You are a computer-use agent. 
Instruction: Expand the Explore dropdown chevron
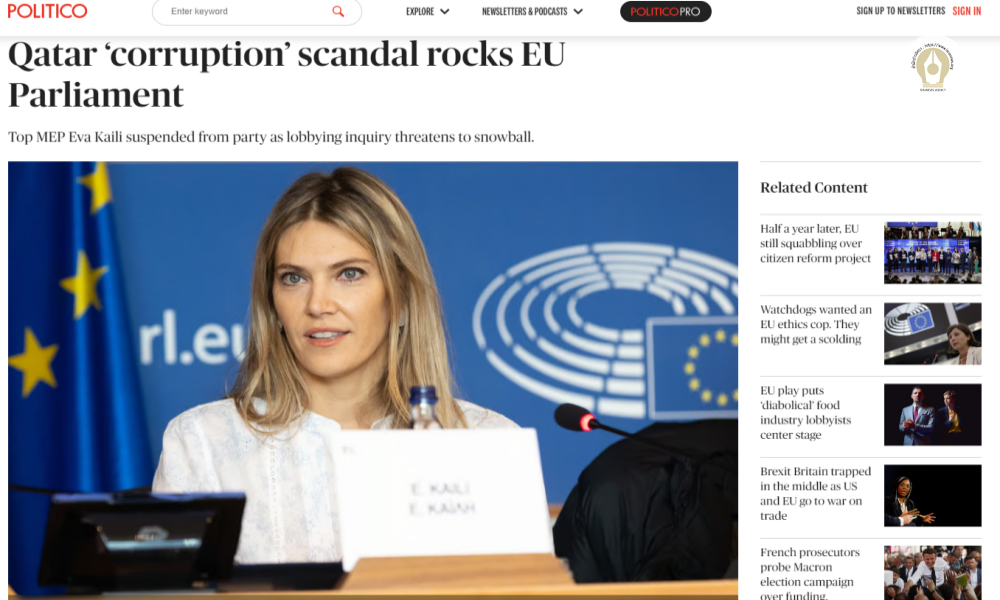pos(445,11)
